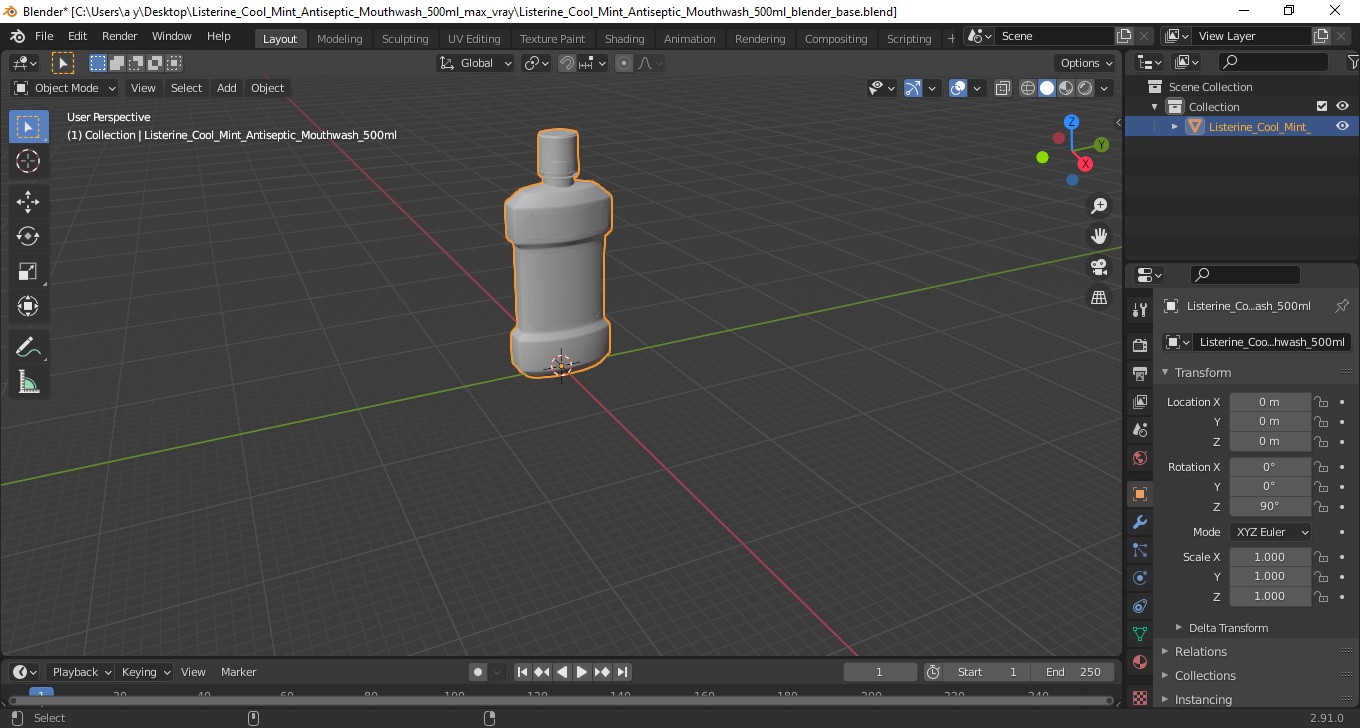Open XYZ Euler rotation mode dropdown

coord(1270,532)
